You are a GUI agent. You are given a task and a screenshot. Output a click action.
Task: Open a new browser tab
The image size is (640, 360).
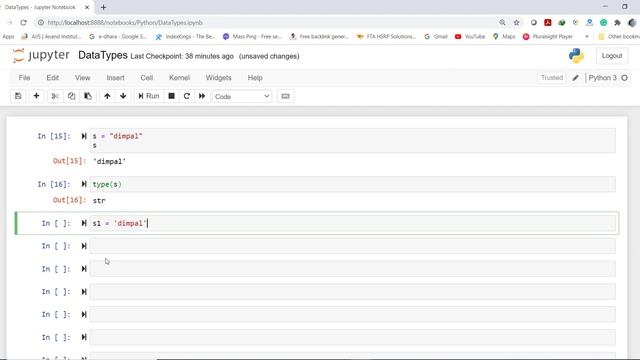coord(103,7)
